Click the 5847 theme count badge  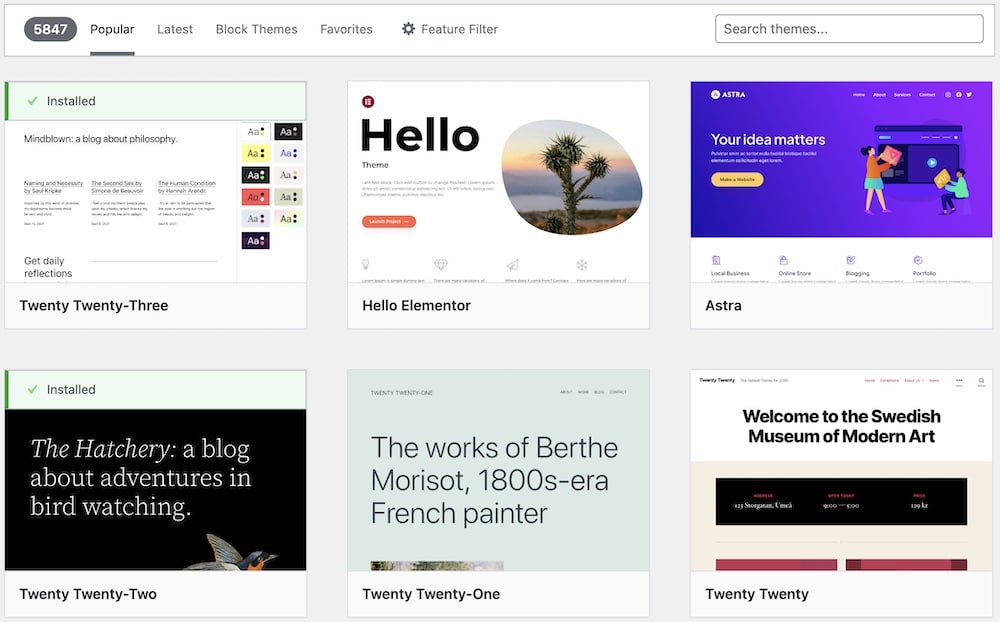coord(50,29)
